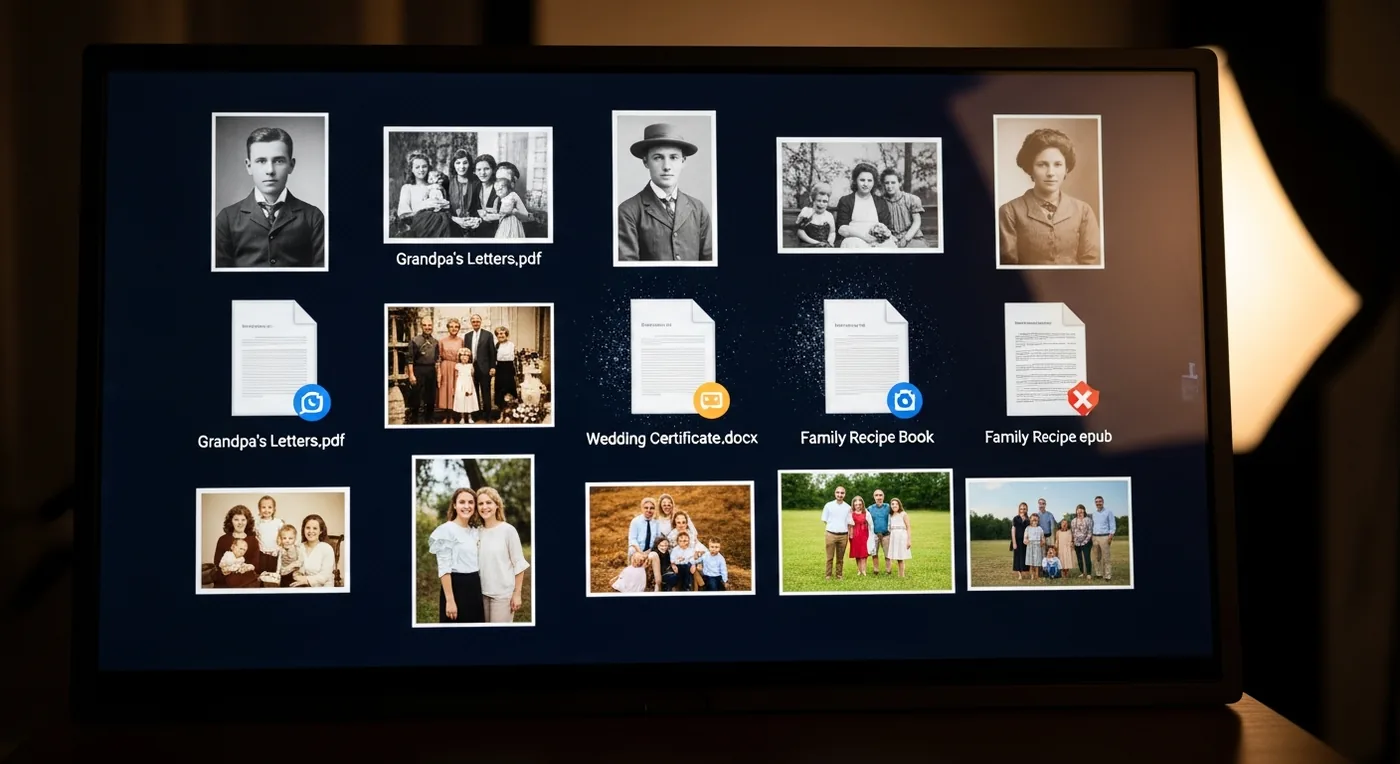The width and height of the screenshot is (1400, 764).
Task: Click the red X shield on Family Recipe epub
Action: pos(1083,399)
